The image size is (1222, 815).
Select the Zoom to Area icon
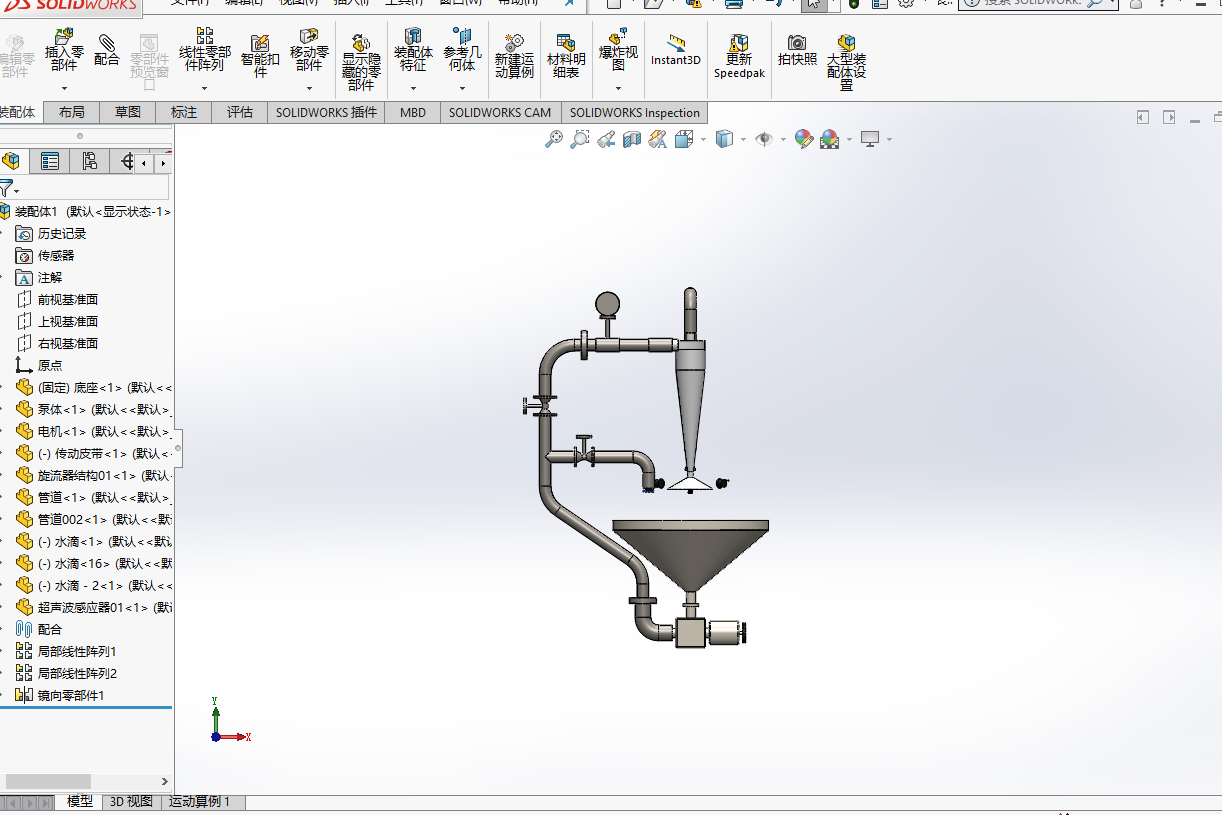579,140
